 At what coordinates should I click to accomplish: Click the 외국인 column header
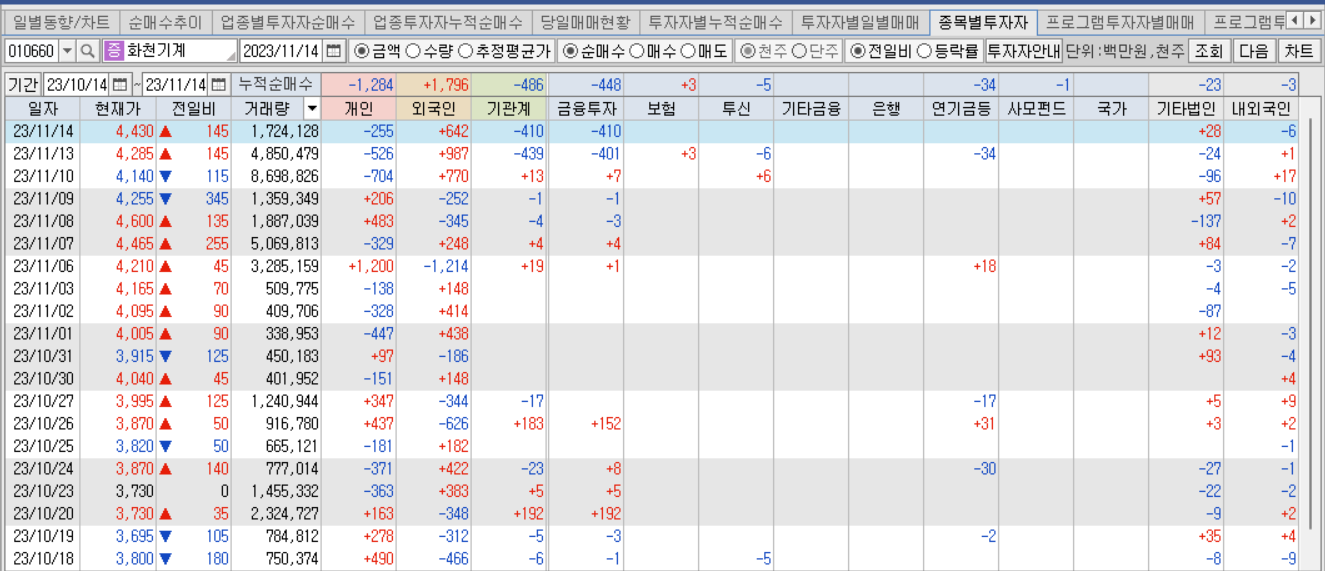click(x=434, y=108)
